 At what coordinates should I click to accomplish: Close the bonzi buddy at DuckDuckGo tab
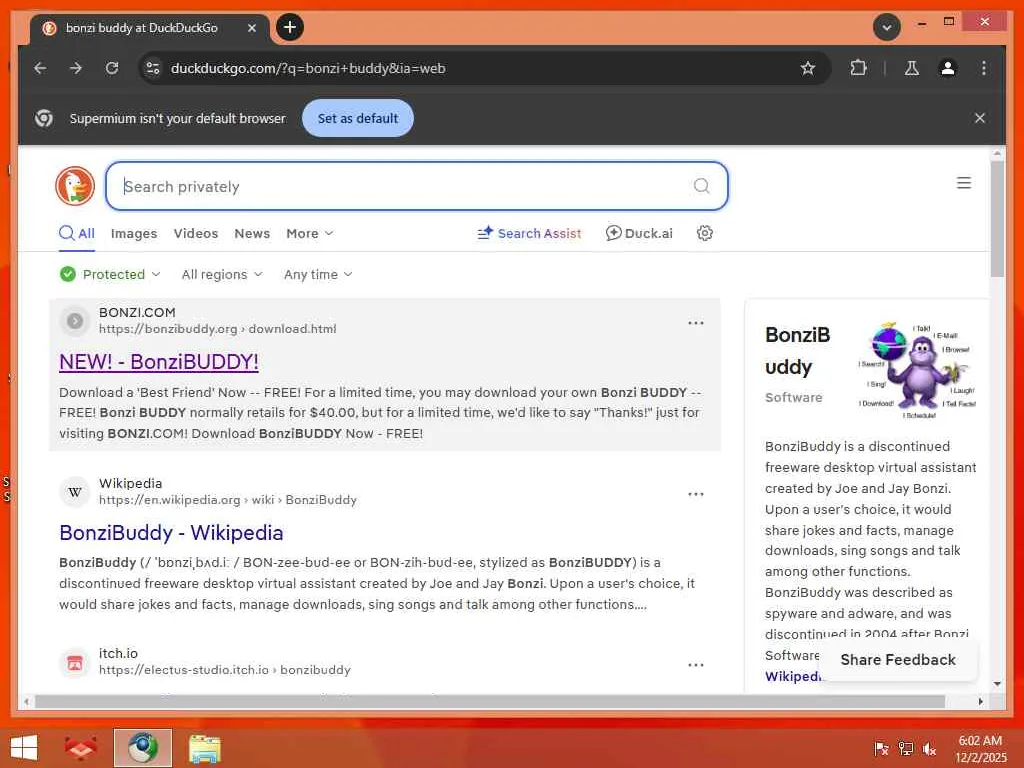pyautogui.click(x=251, y=28)
